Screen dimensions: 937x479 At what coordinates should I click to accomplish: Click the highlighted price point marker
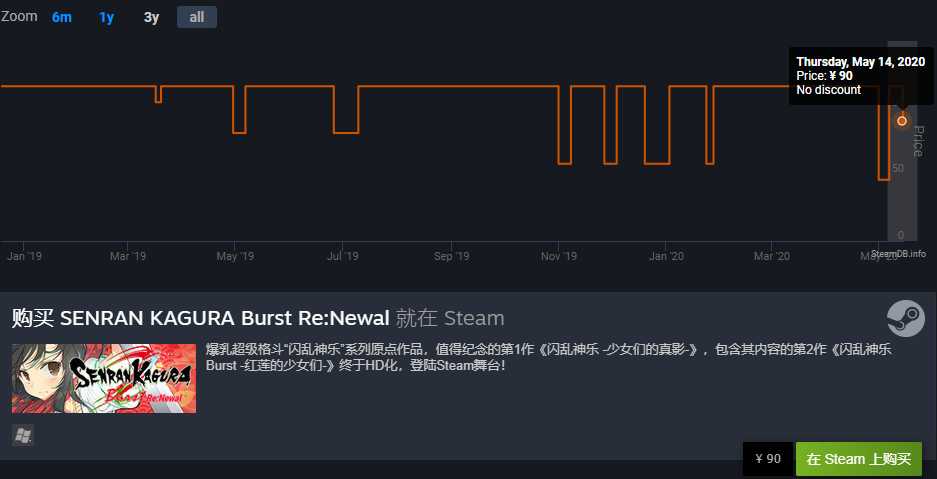(x=902, y=121)
